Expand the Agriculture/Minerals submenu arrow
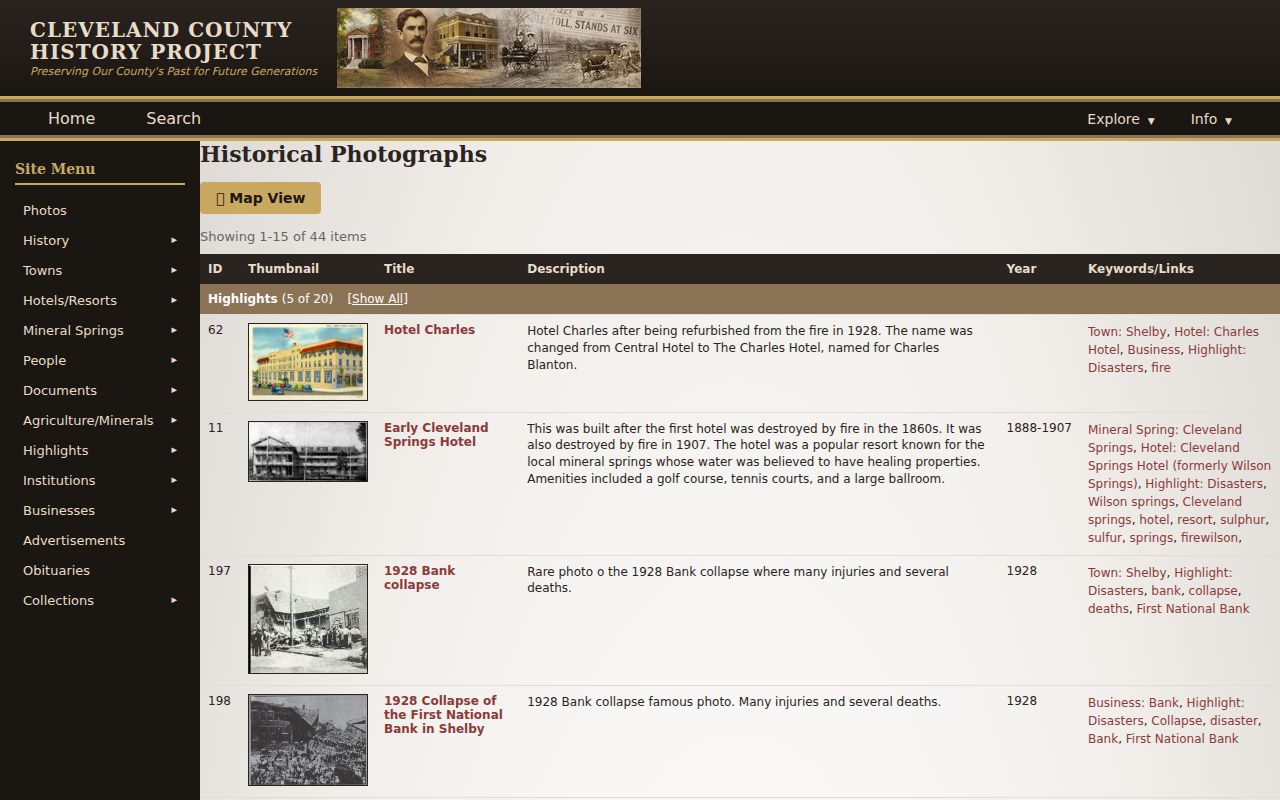The height and width of the screenshot is (800, 1280). pos(174,420)
